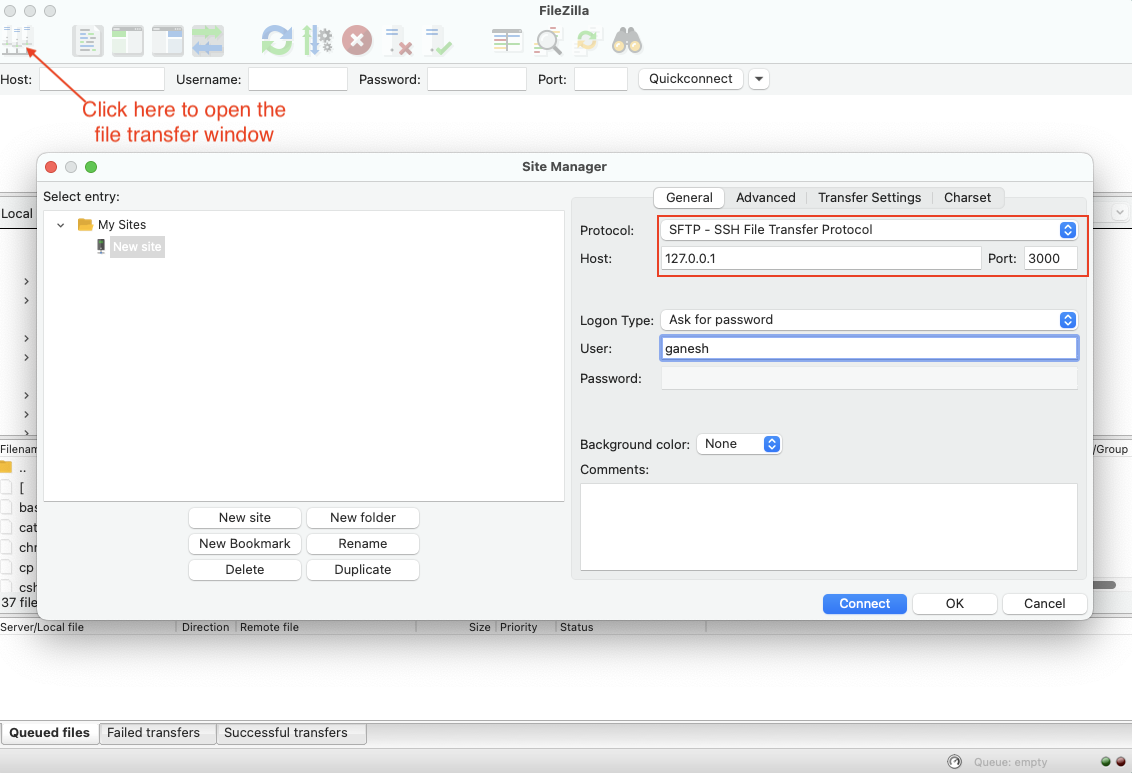Open directory listing filters icon
The image size is (1132, 773).
coord(507,40)
